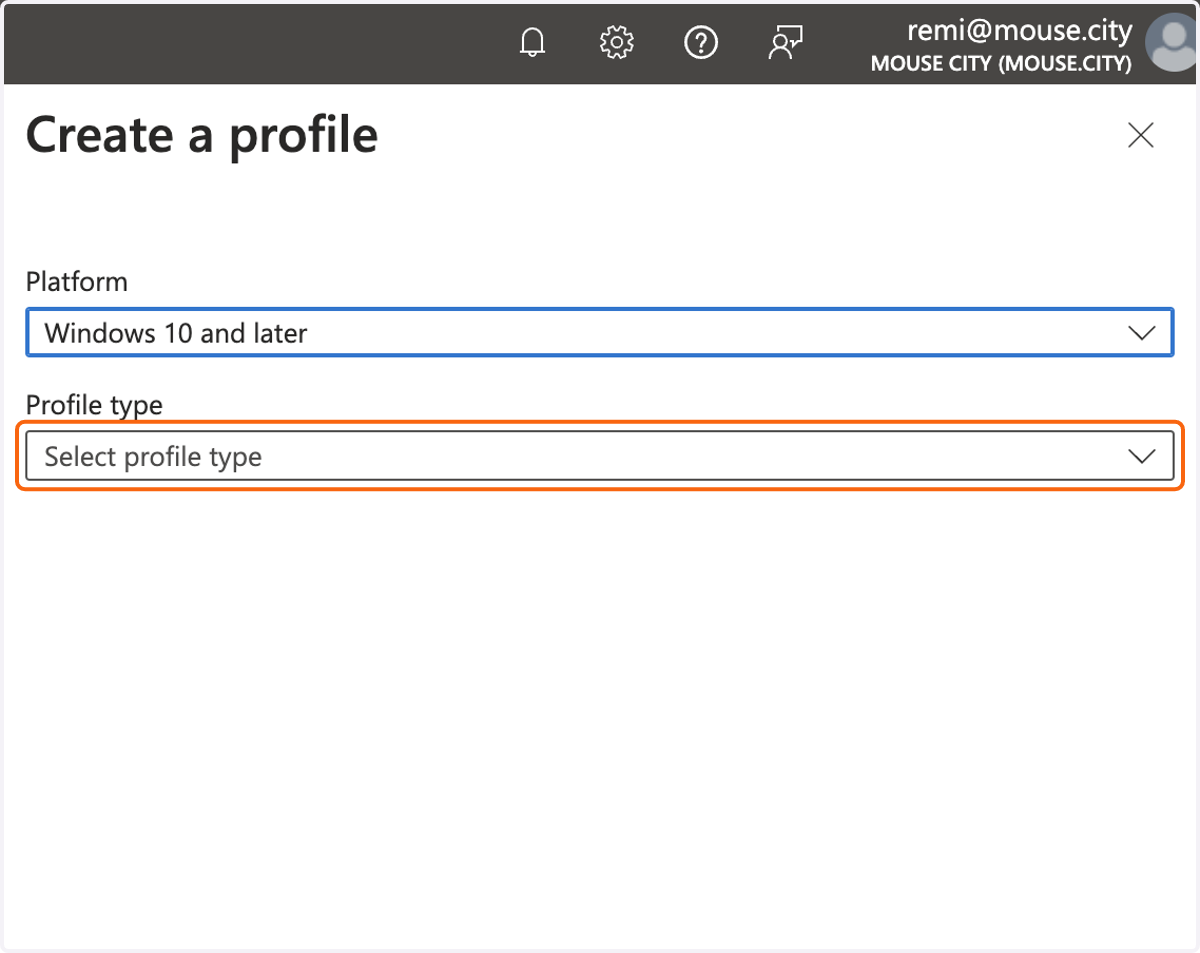Click the Platform field label

77,282
